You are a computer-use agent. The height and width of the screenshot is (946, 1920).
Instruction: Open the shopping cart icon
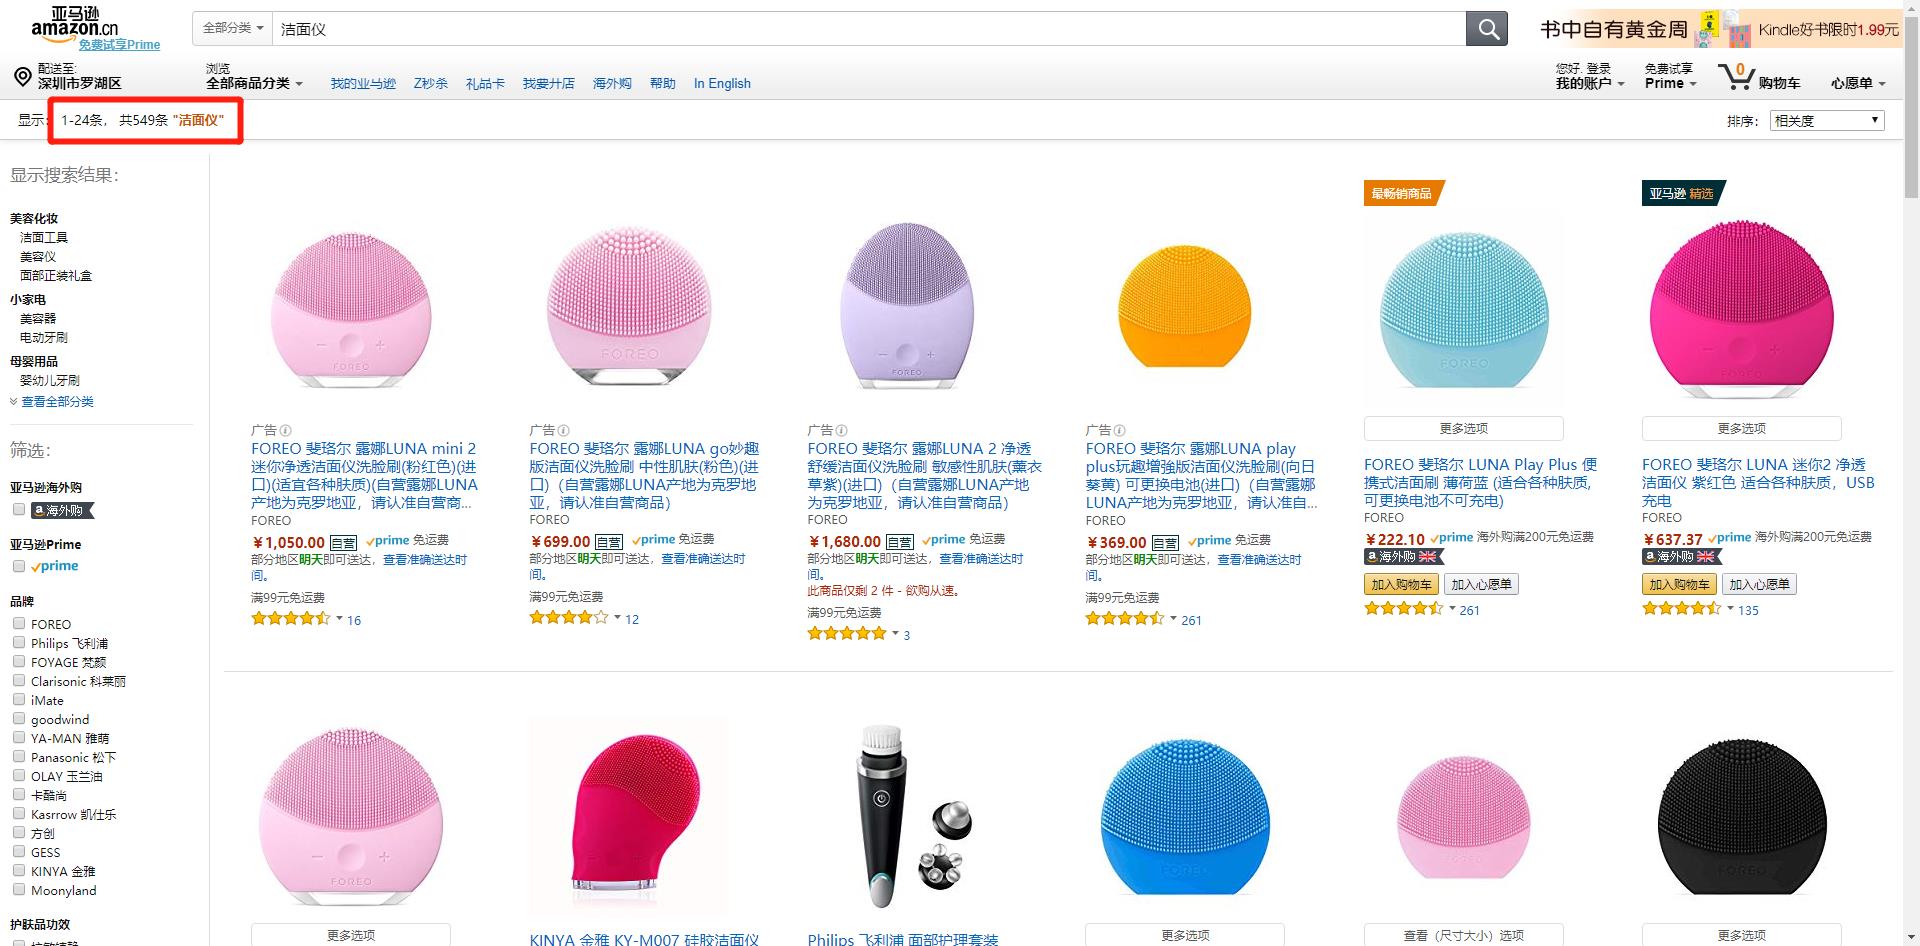pos(1736,77)
